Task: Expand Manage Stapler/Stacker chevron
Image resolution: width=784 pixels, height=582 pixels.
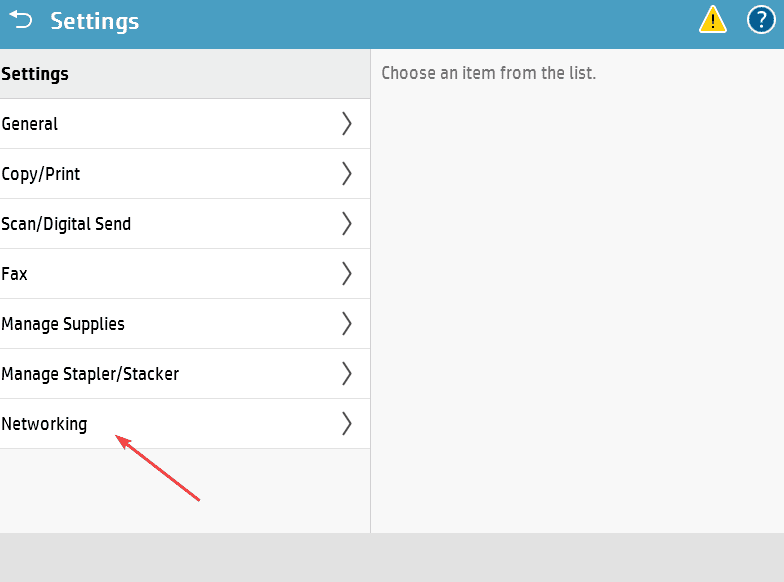Action: [x=347, y=374]
